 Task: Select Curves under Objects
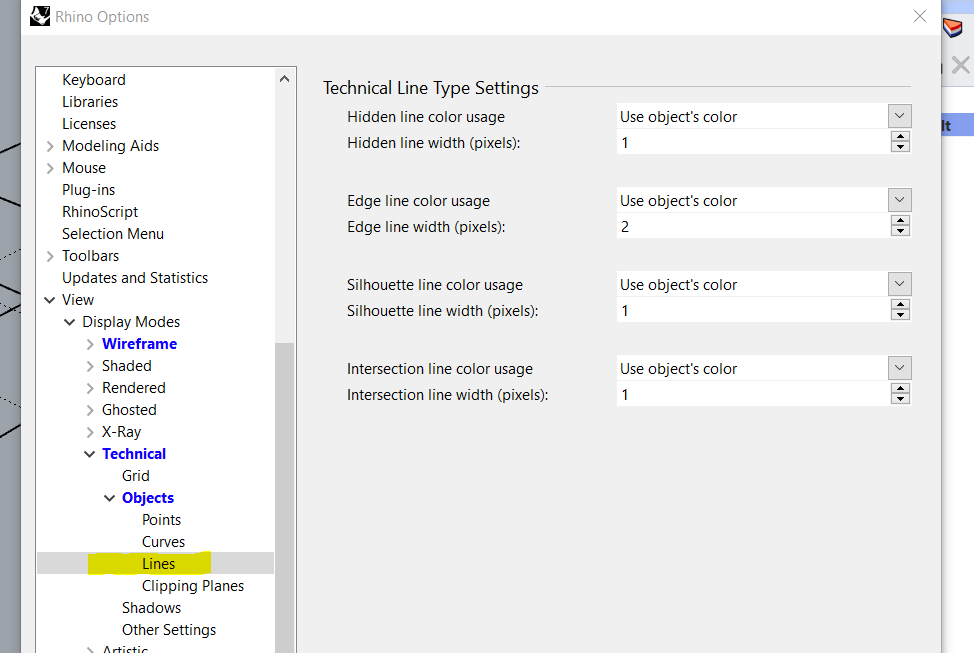click(x=163, y=542)
